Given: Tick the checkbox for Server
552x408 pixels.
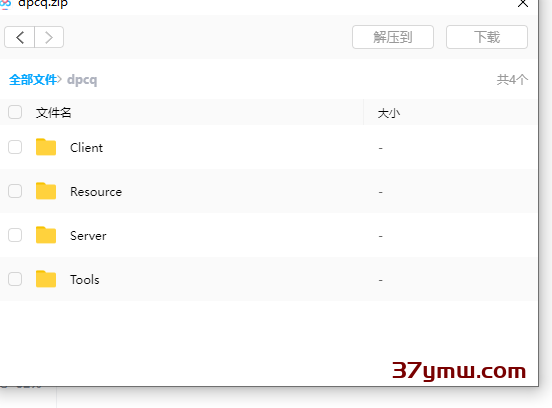Looking at the screenshot, I should pos(15,235).
